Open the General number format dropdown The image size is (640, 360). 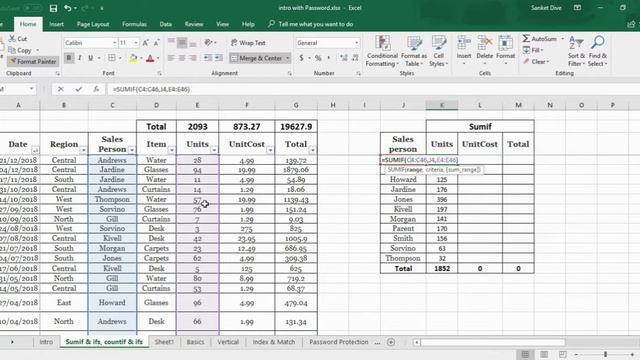point(356,43)
